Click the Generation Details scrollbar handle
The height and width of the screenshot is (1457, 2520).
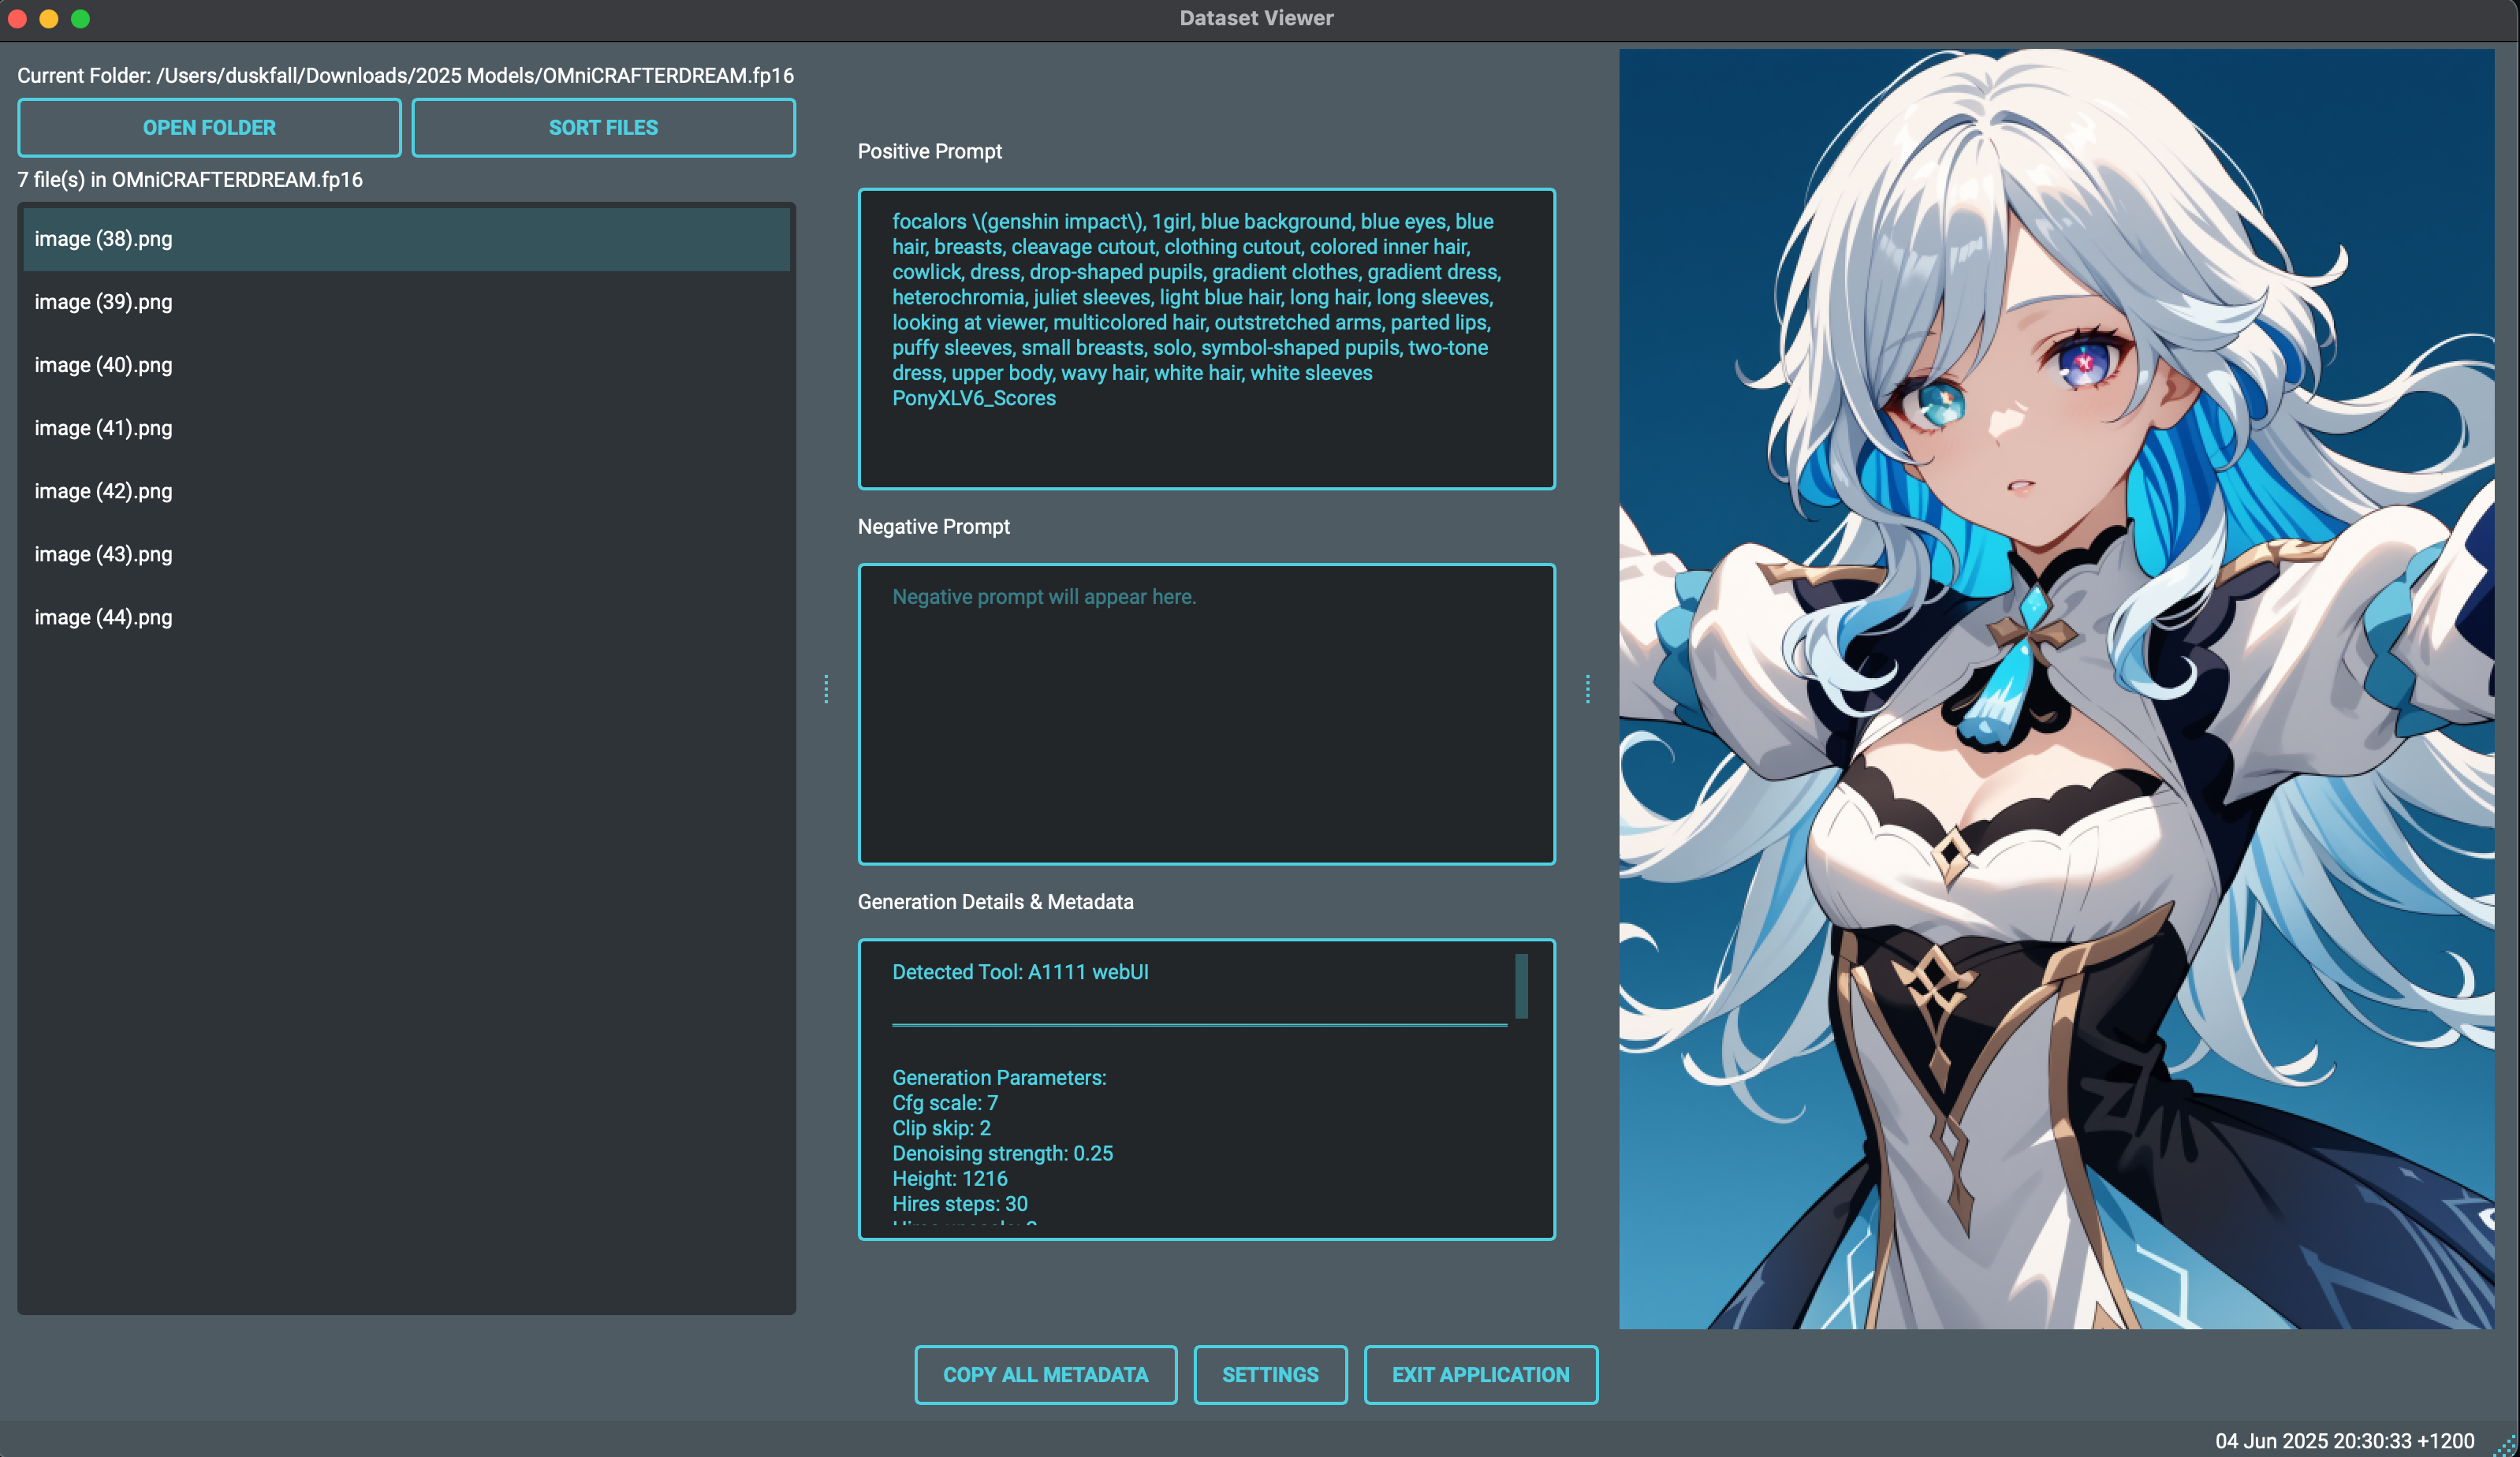click(x=1521, y=986)
